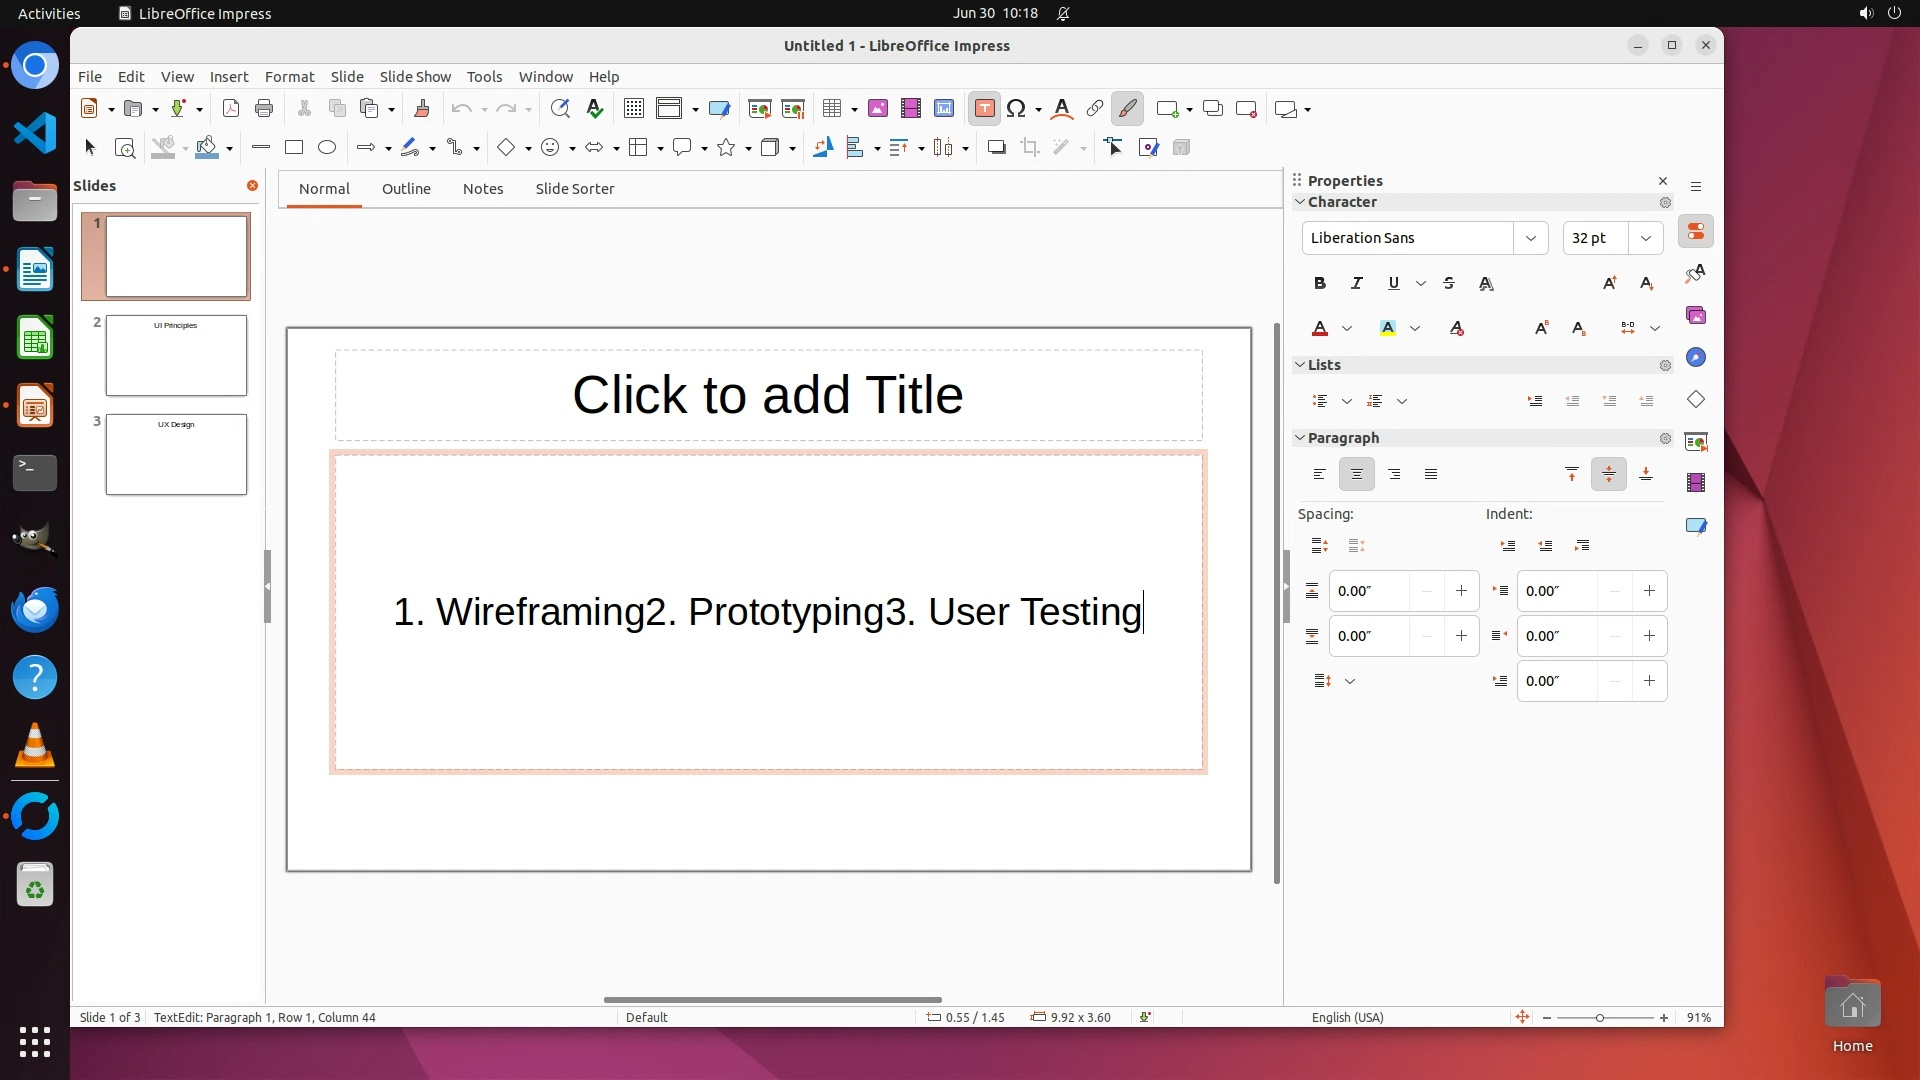
Task: Toggle Italic in Character panel
Action: coord(1356,283)
